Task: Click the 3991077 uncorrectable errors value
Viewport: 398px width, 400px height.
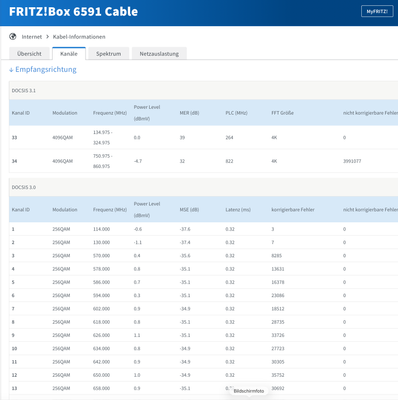Action: coord(352,161)
